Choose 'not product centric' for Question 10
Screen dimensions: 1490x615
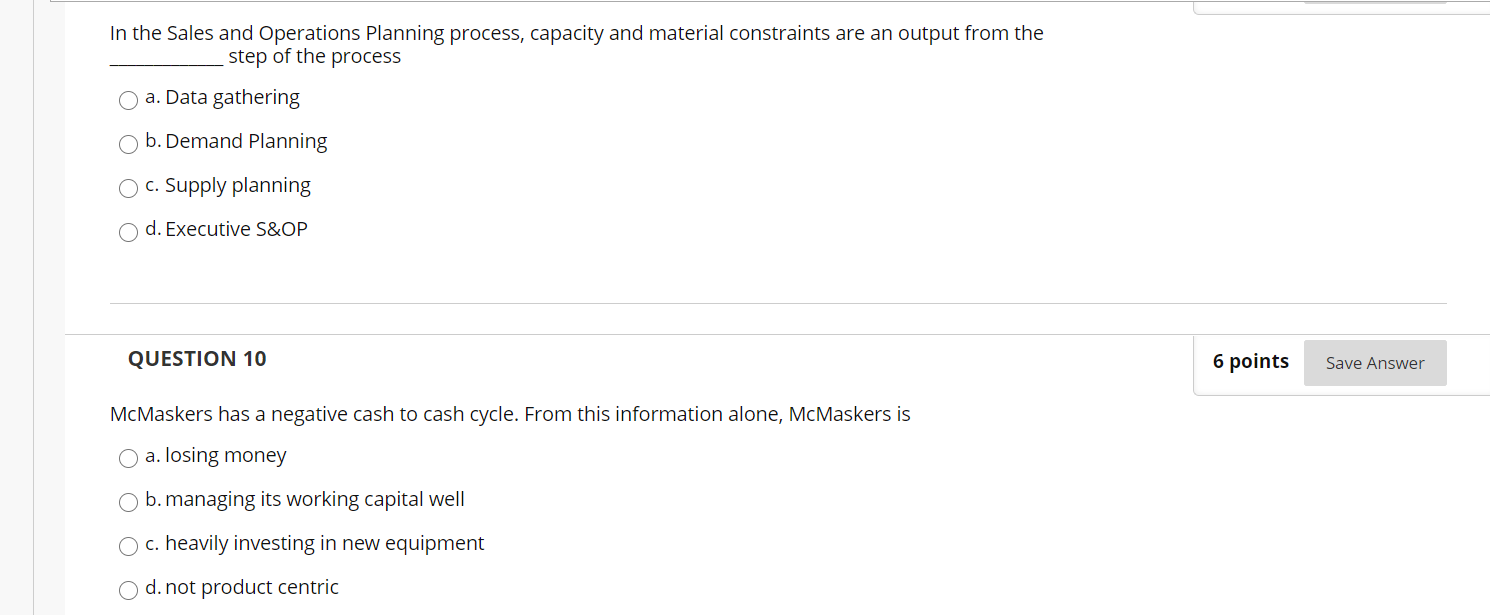click(128, 590)
